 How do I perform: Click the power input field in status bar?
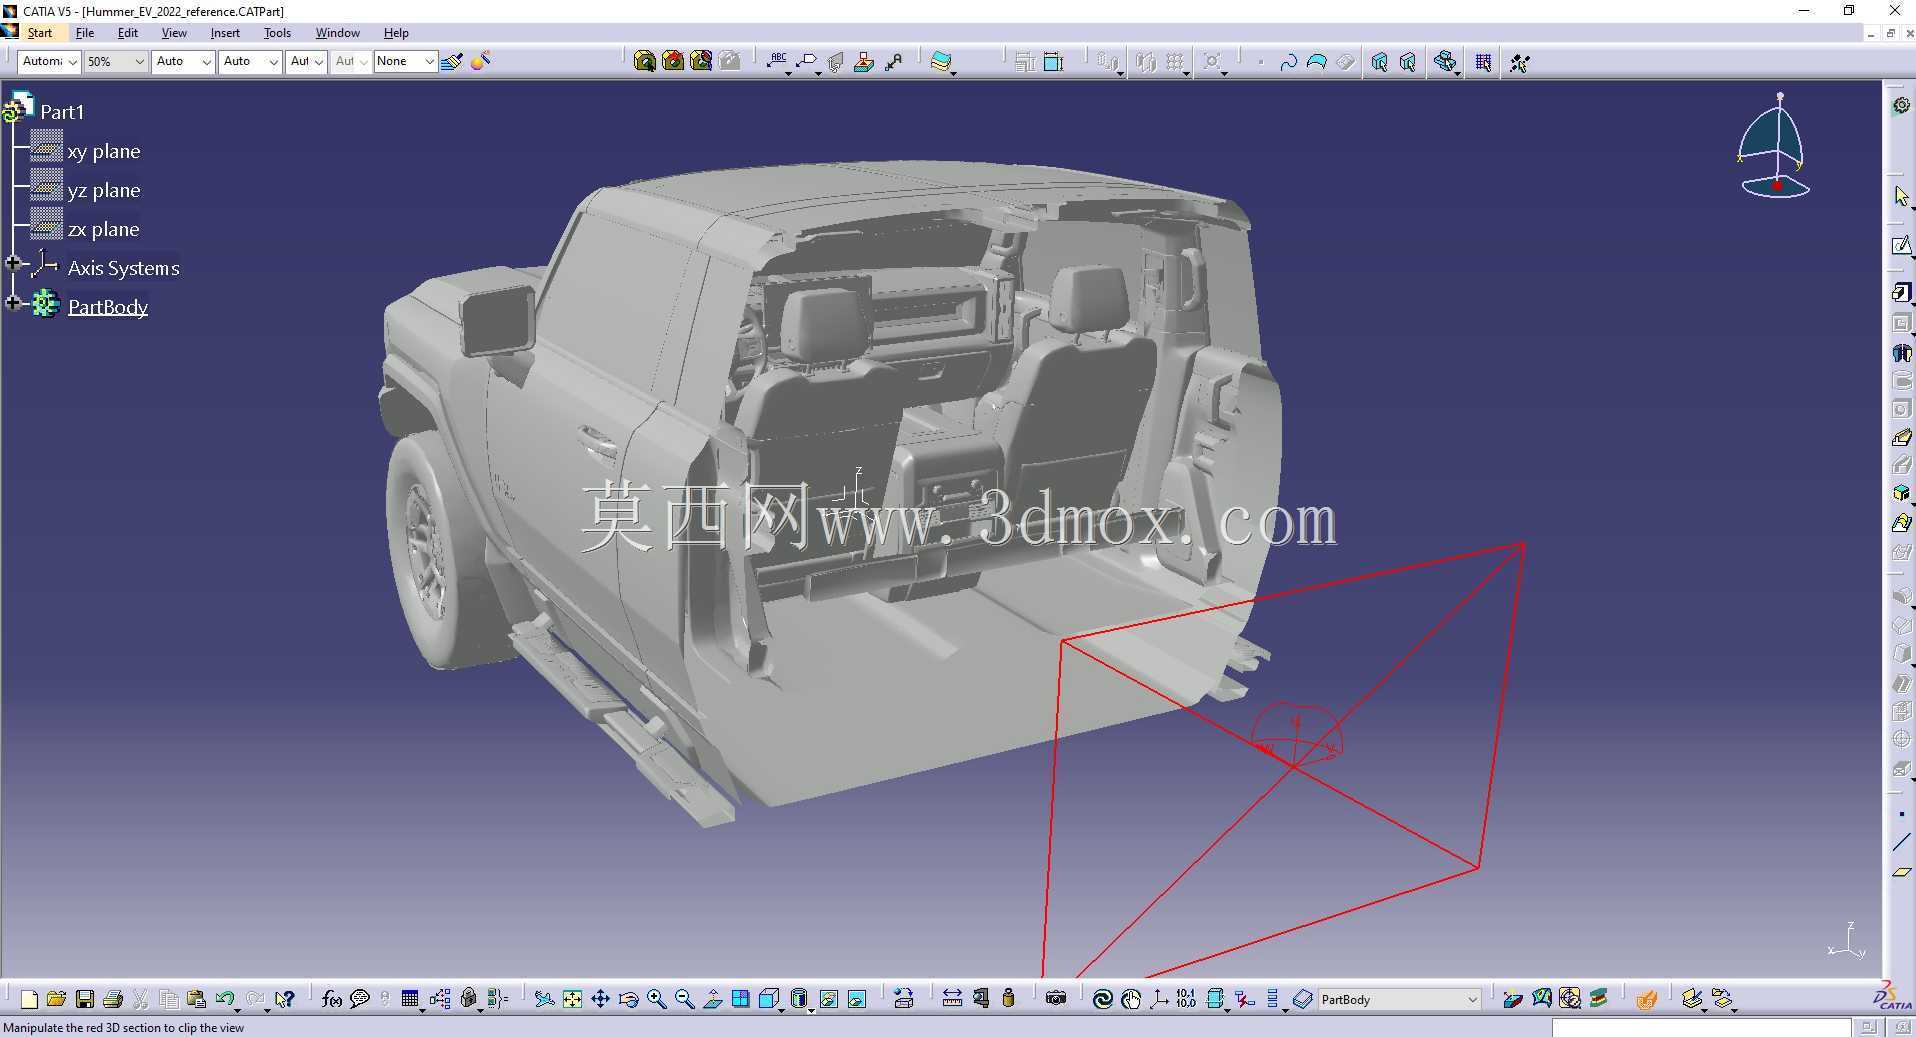[1701, 1028]
